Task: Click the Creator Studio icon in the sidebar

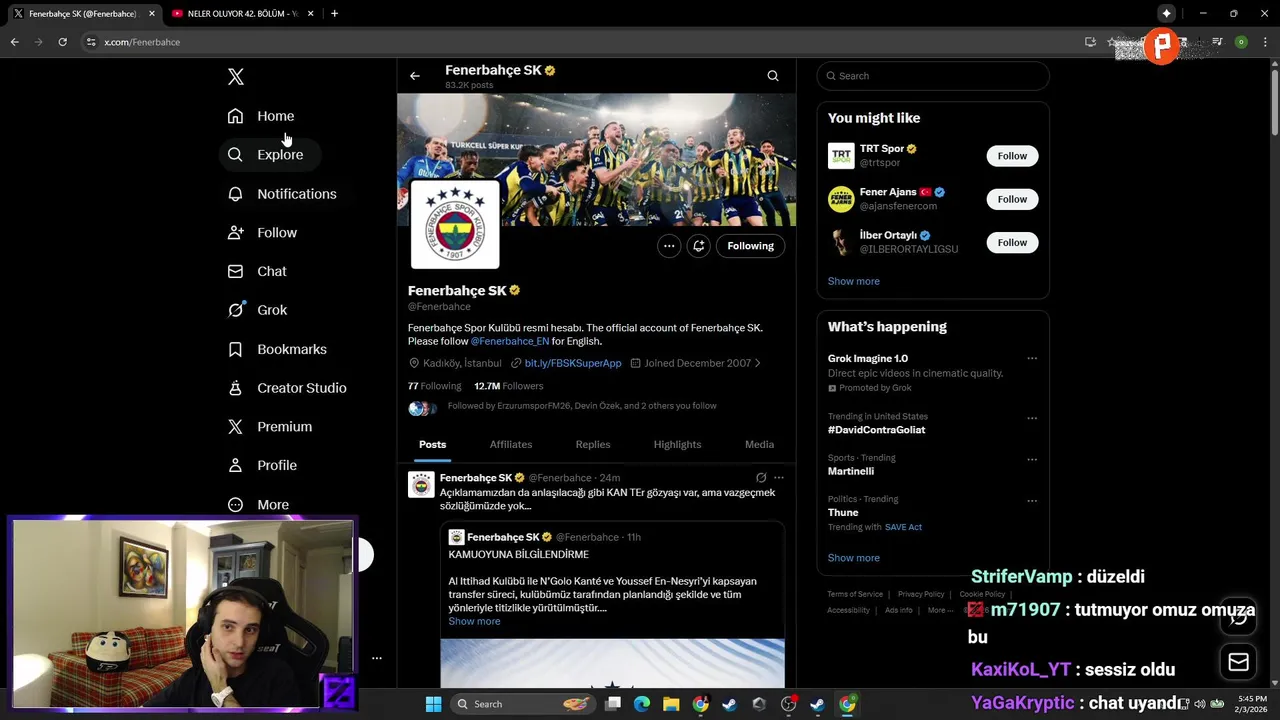Action: click(x=235, y=388)
